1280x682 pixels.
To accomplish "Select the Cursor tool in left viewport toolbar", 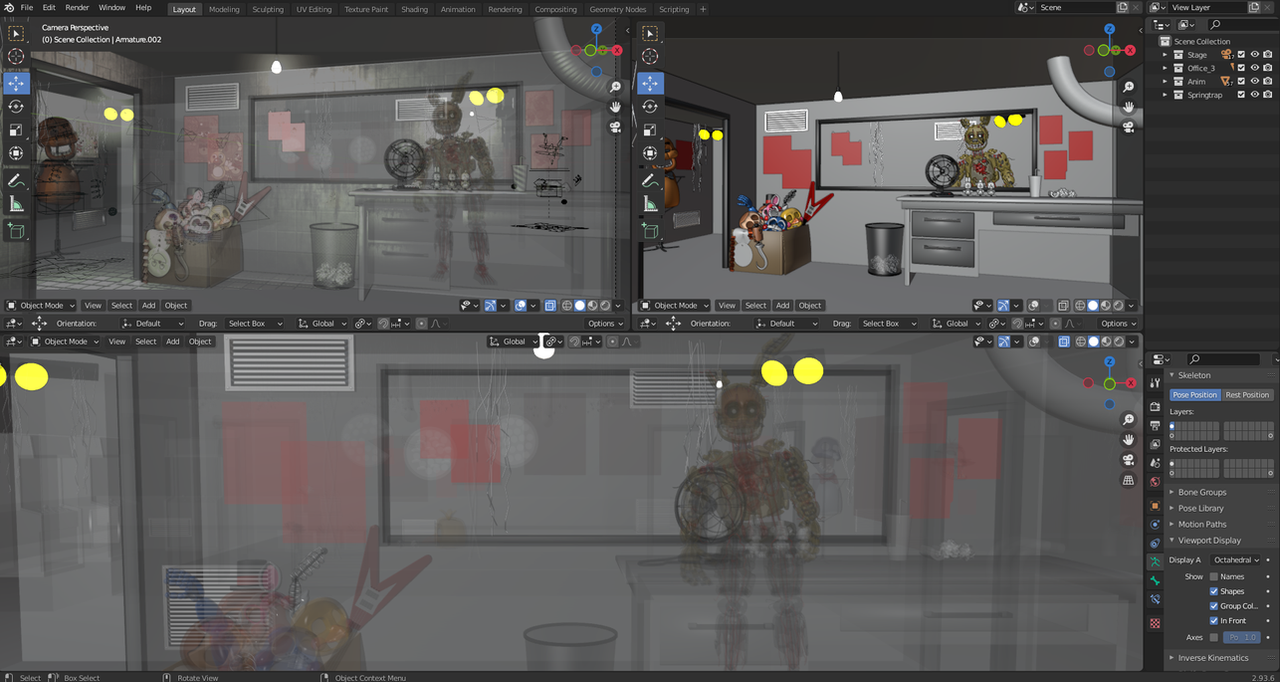I will click(16, 57).
